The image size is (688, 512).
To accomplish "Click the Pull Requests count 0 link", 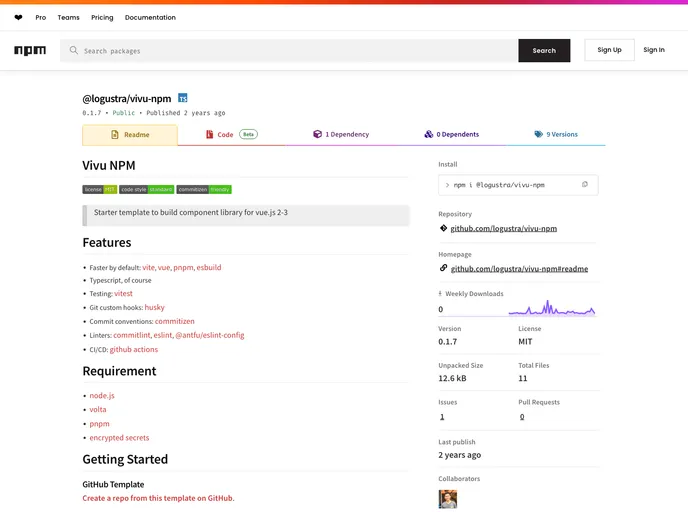I will (x=522, y=417).
